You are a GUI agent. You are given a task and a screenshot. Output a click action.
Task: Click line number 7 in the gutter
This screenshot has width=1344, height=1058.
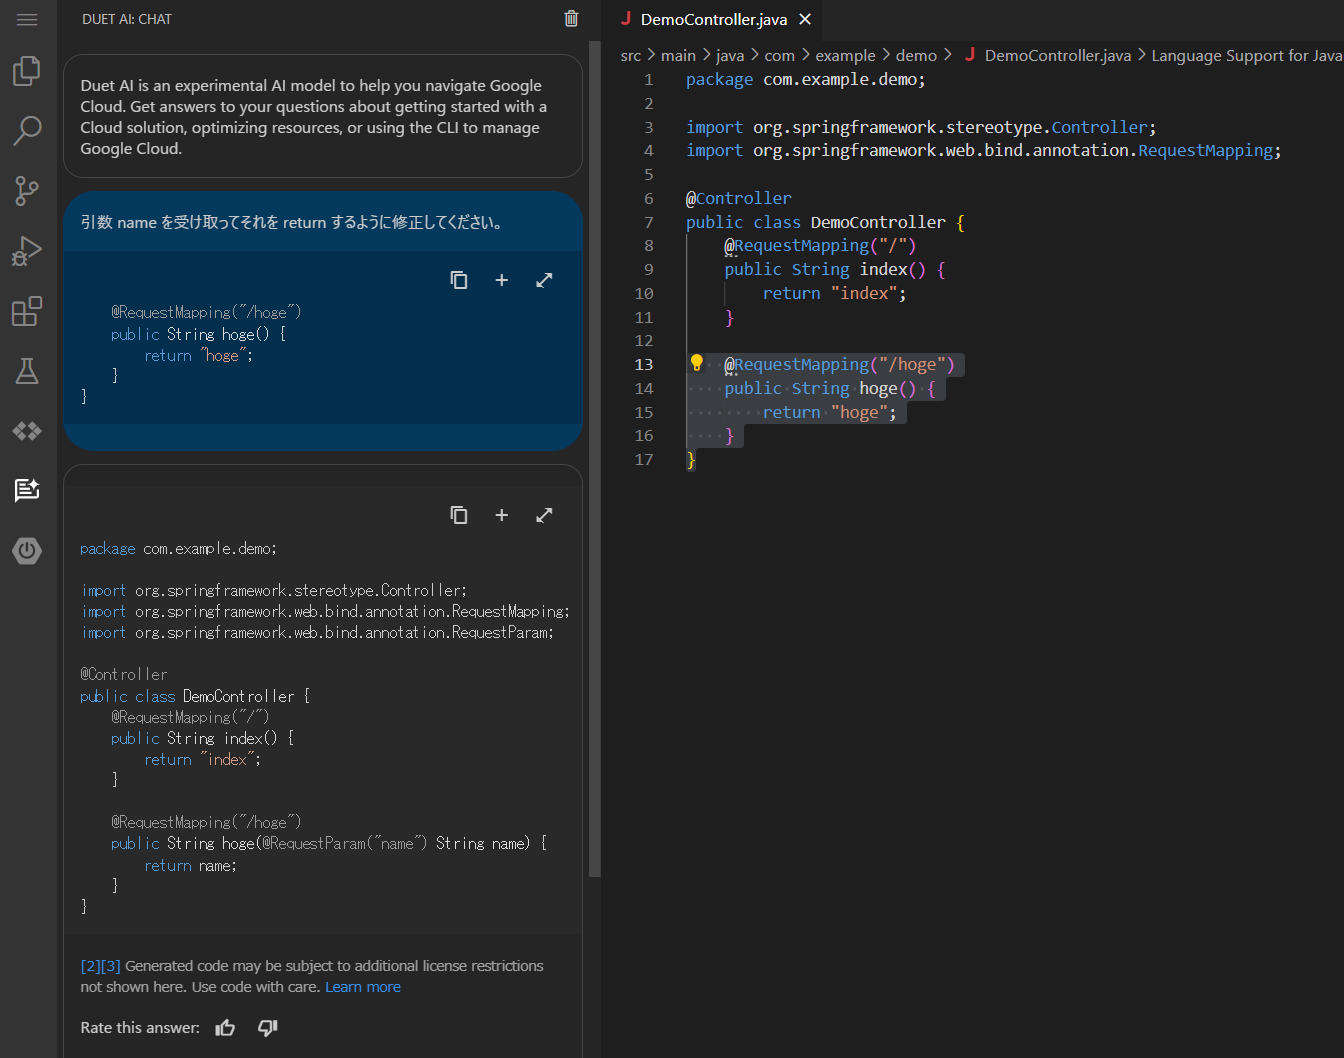[x=649, y=222]
